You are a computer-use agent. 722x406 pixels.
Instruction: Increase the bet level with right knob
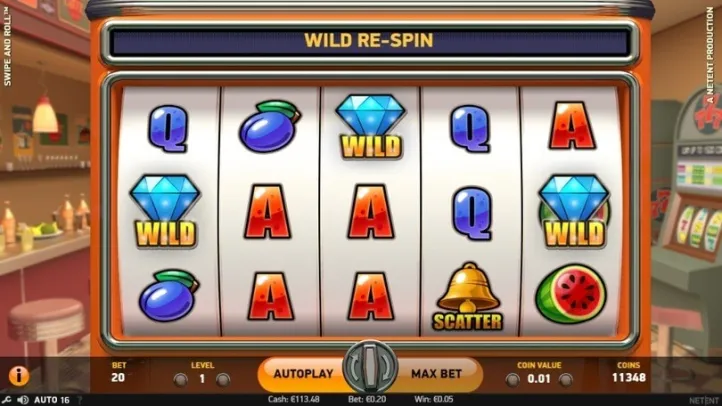click(x=223, y=380)
